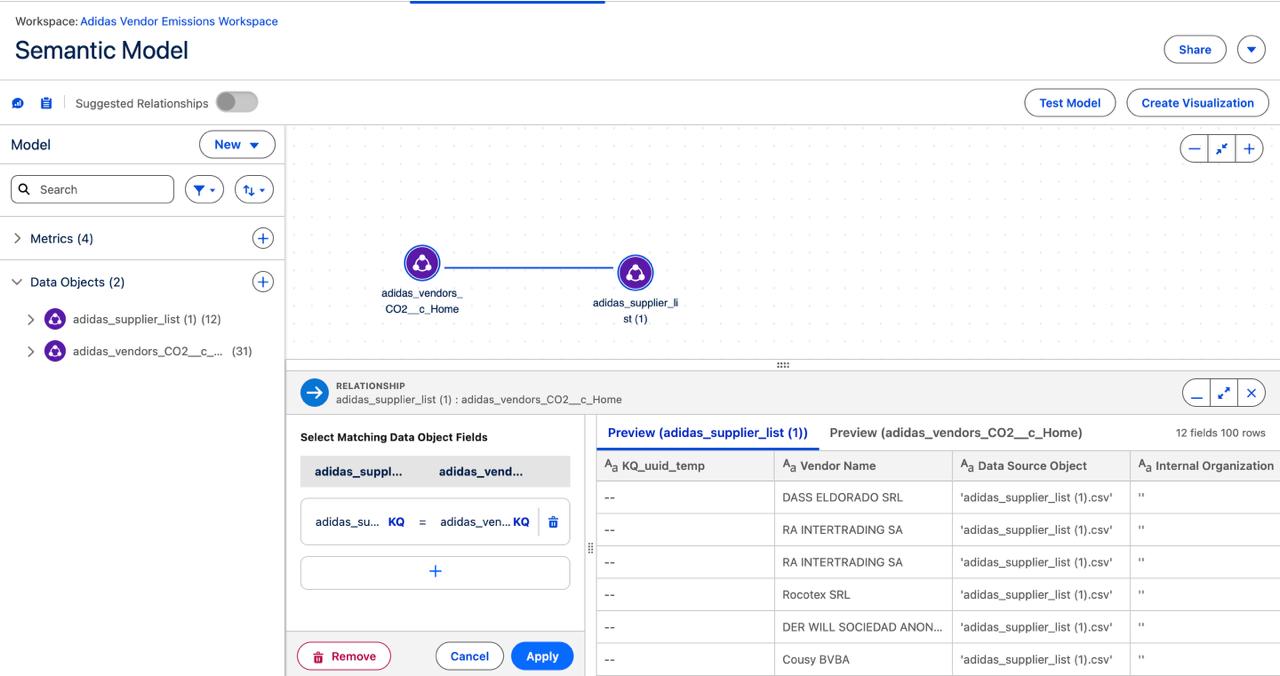Image resolution: width=1280 pixels, height=676 pixels.
Task: Open Adidas Vendor Emissions Workspace link
Action: [x=179, y=21]
